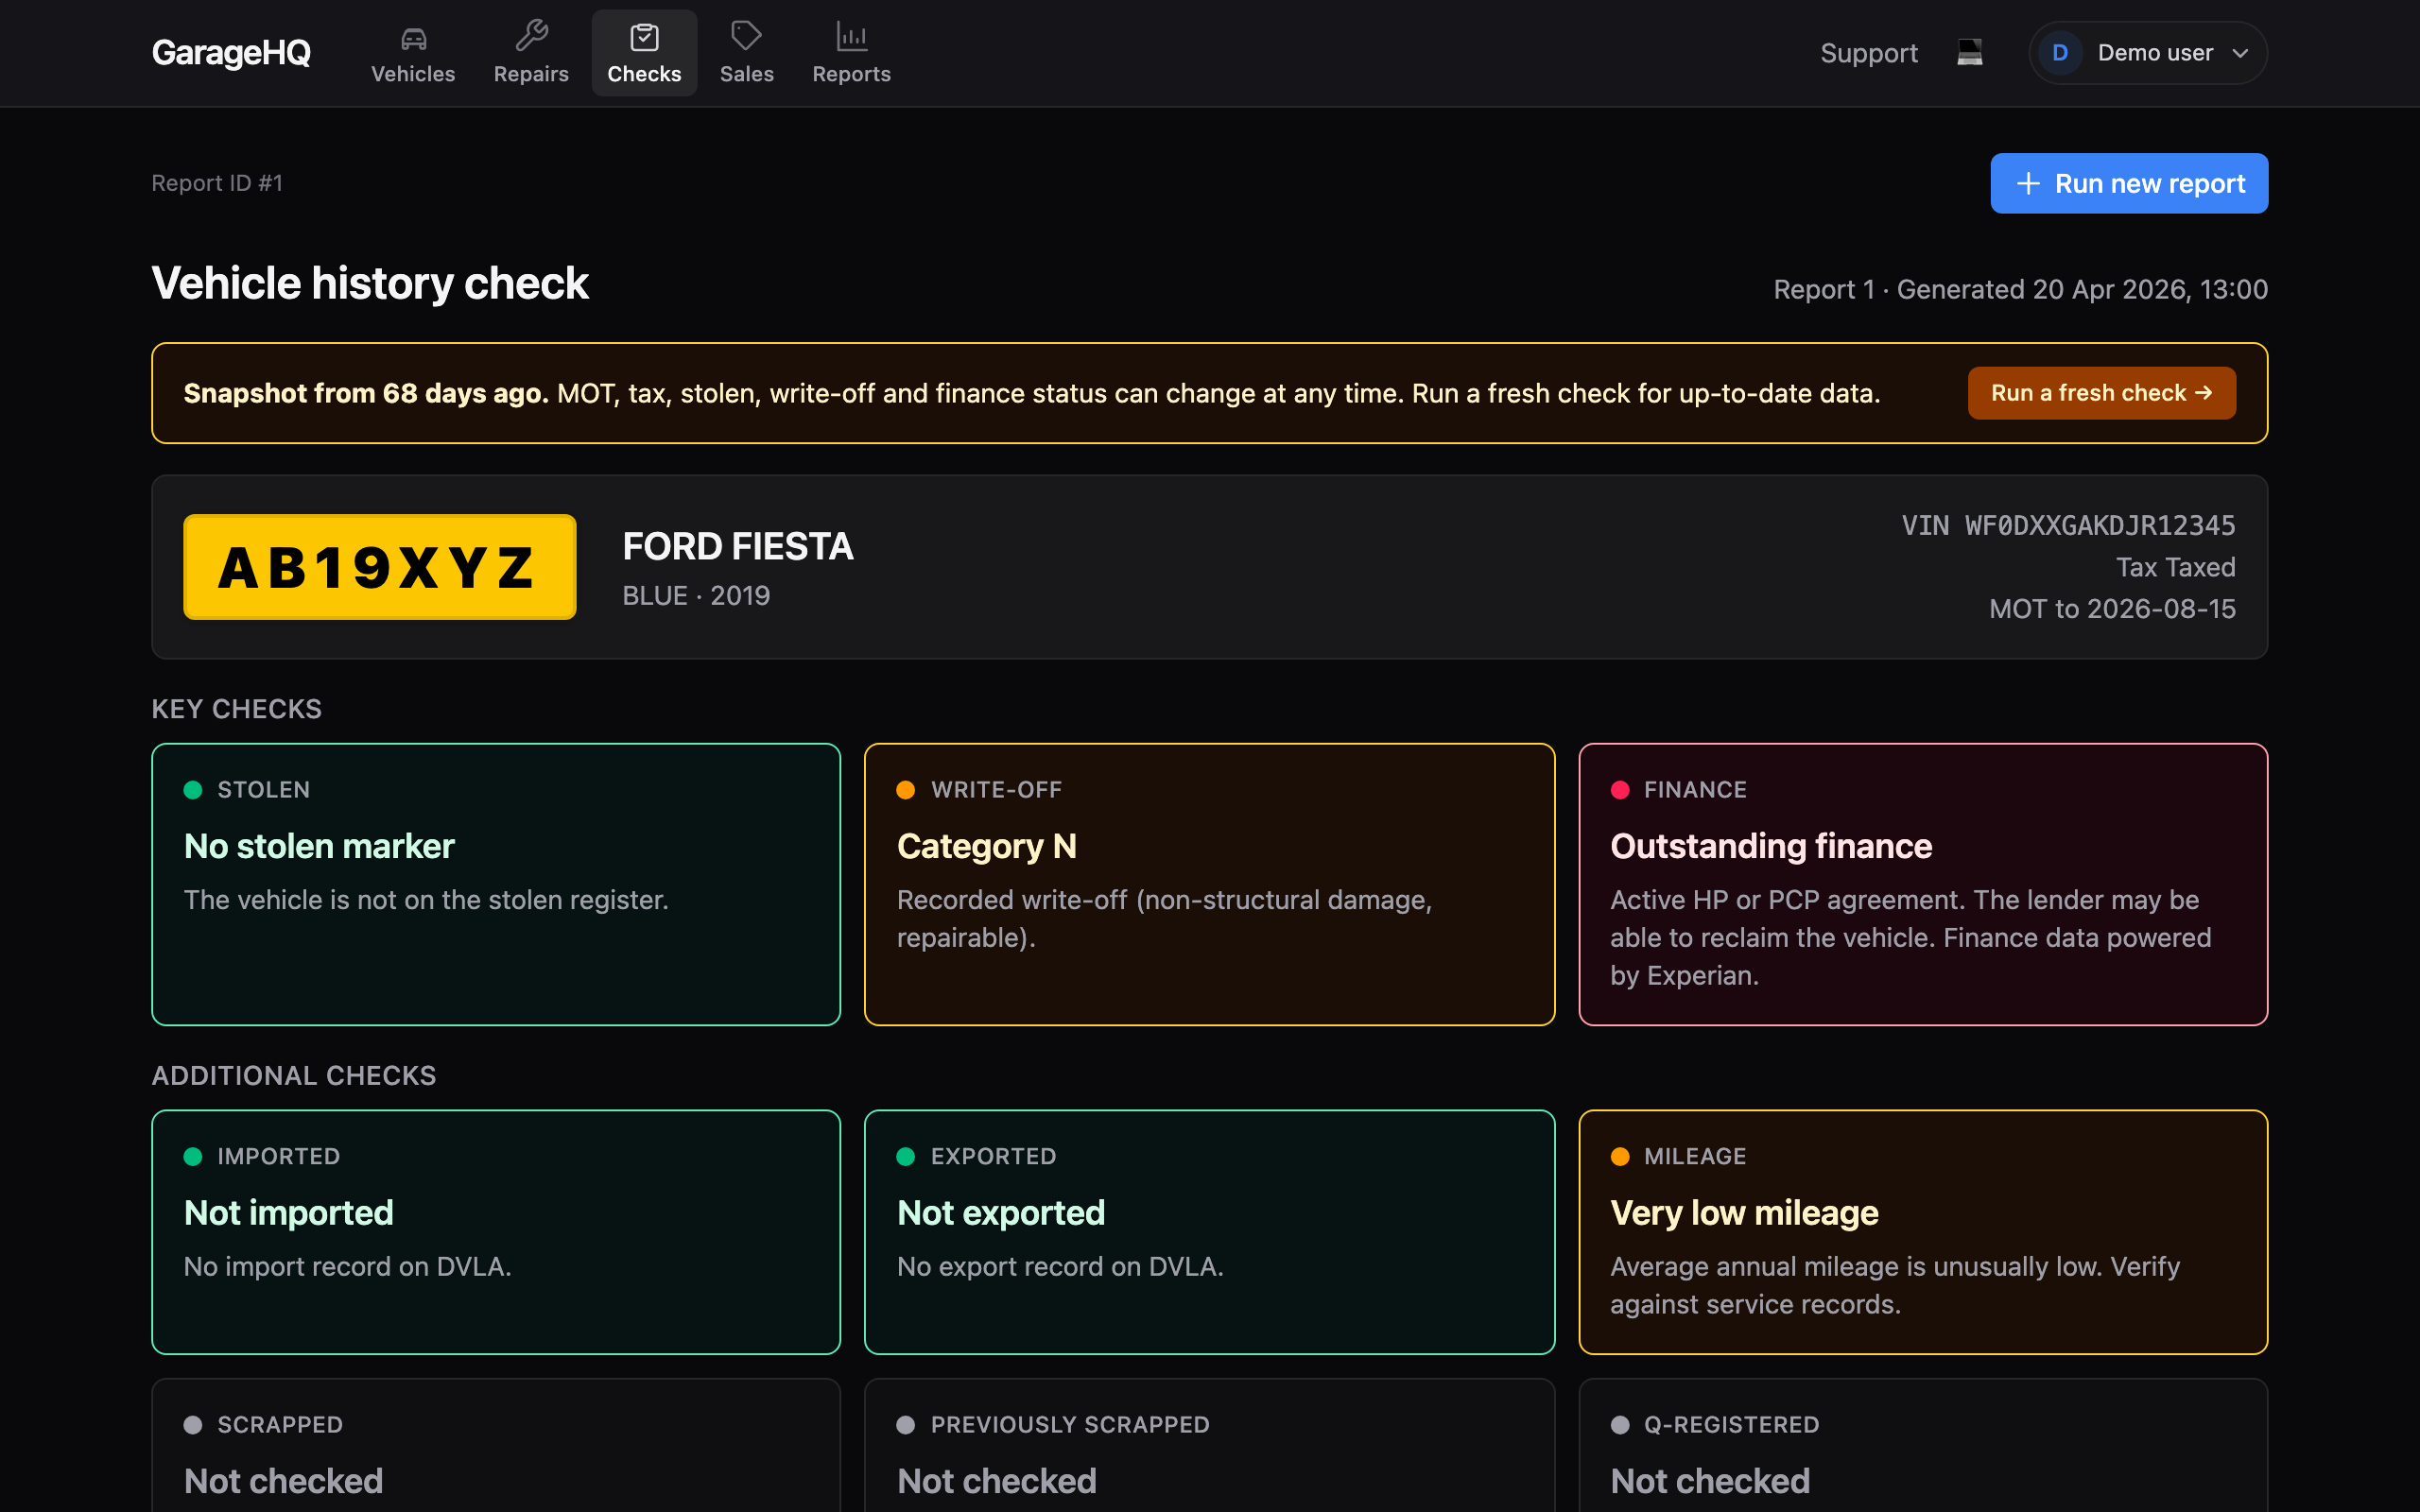Open the Repairs nav tab label
The width and height of the screenshot is (2420, 1512).
pyautogui.click(x=531, y=74)
